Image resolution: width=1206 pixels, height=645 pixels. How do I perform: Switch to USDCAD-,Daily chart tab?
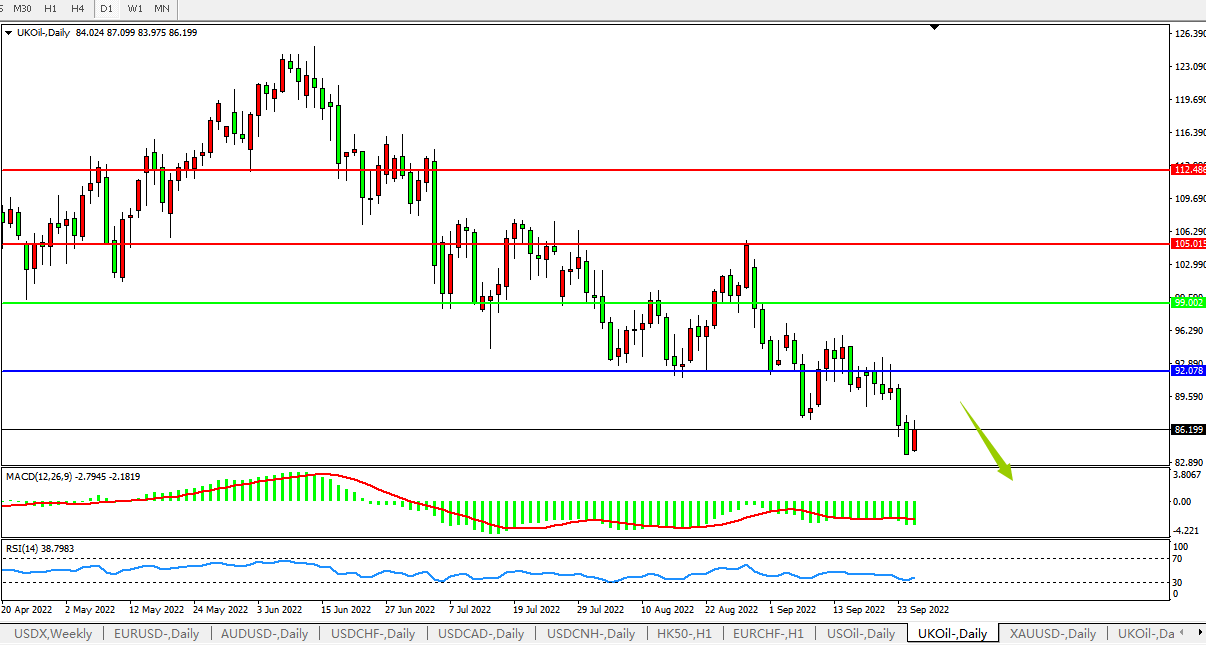point(481,634)
